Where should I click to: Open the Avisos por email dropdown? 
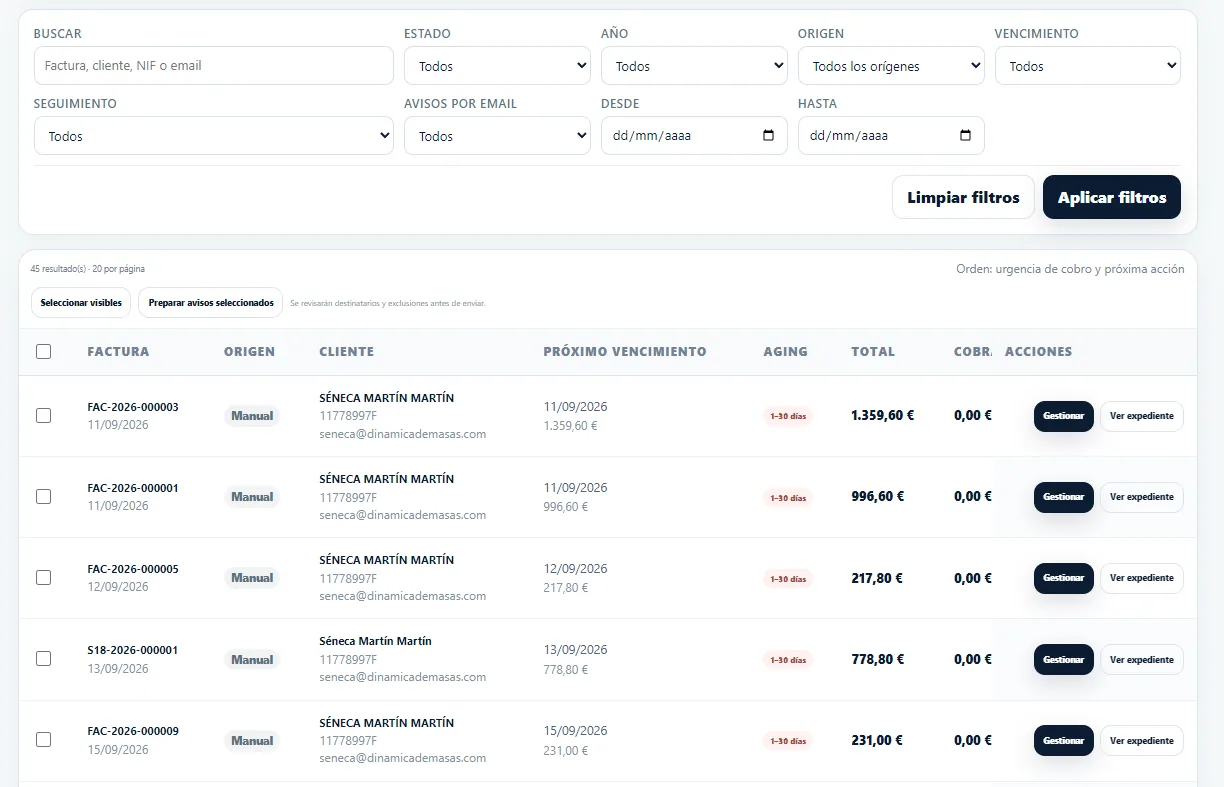(x=497, y=136)
